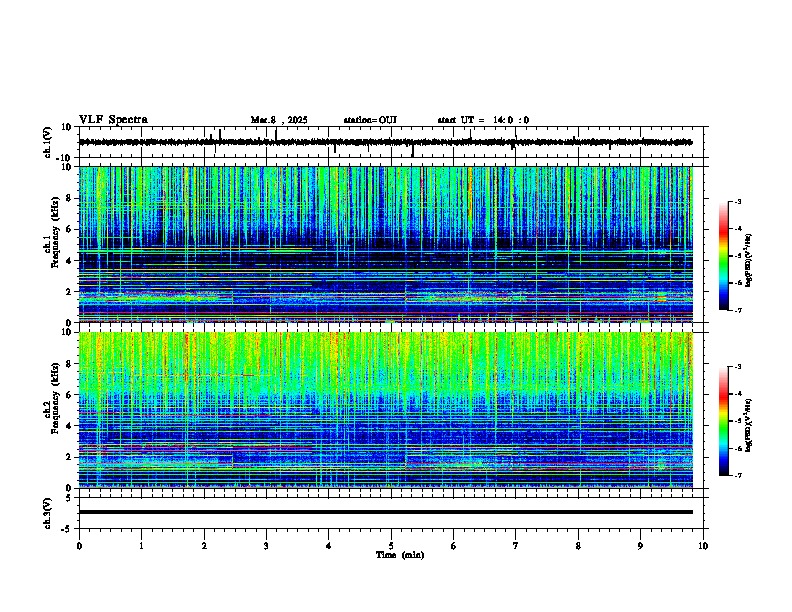Click the 'station=OUJ' label

370,120
